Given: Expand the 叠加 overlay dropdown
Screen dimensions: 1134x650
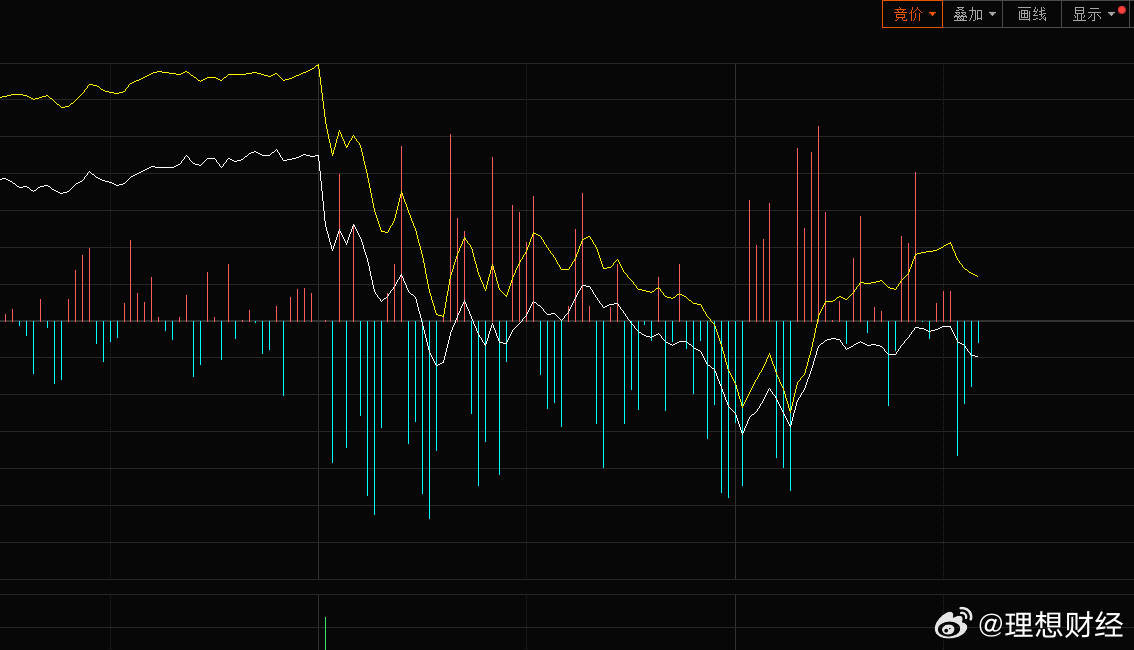Looking at the screenshot, I should (x=973, y=14).
